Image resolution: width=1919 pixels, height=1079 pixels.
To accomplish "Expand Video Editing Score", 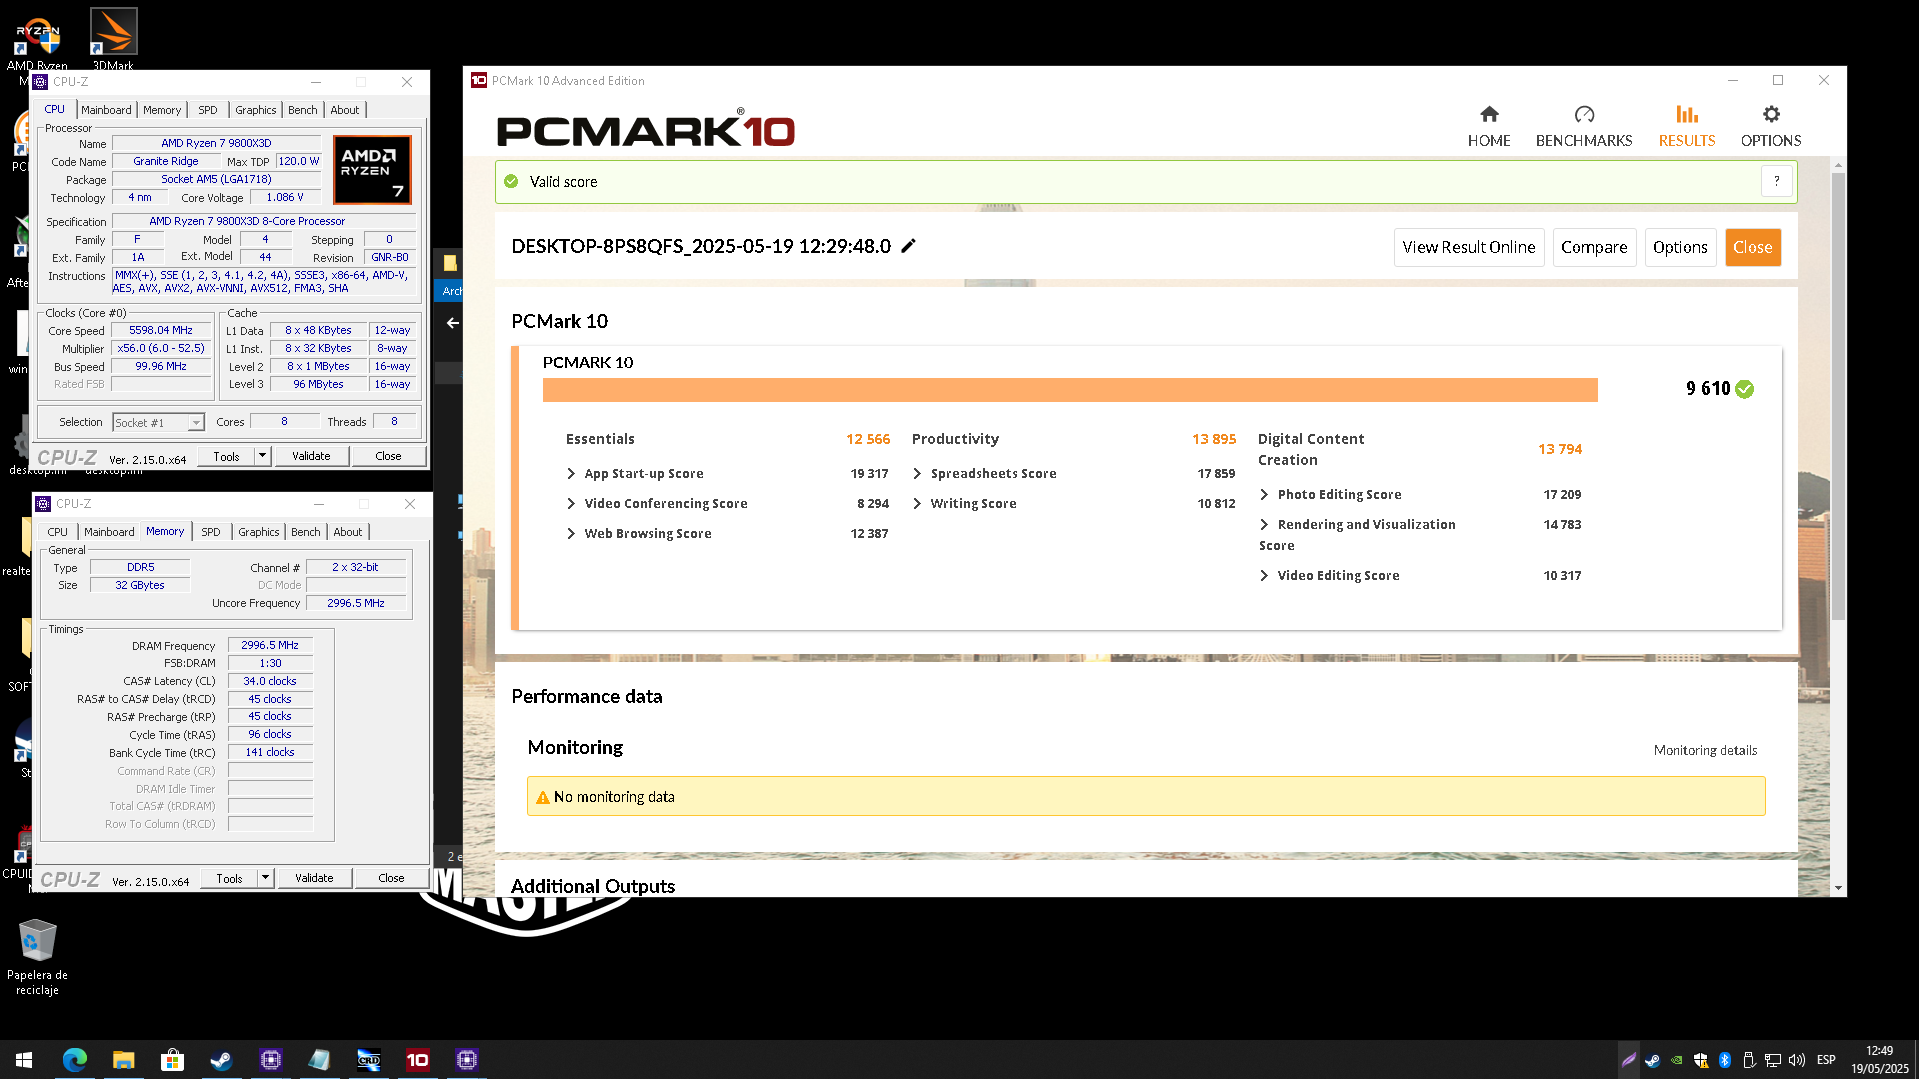I will pos(1264,576).
